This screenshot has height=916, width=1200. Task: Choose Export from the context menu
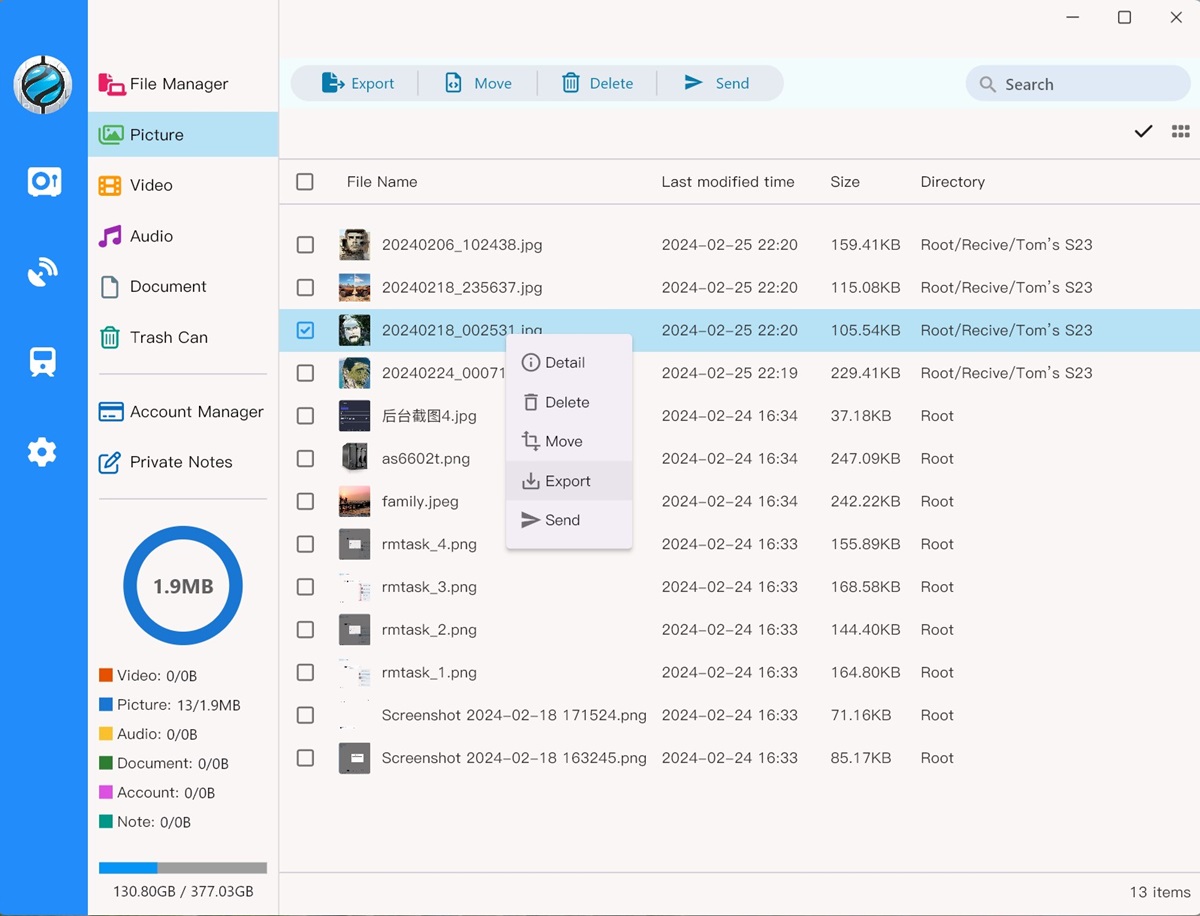click(x=569, y=481)
